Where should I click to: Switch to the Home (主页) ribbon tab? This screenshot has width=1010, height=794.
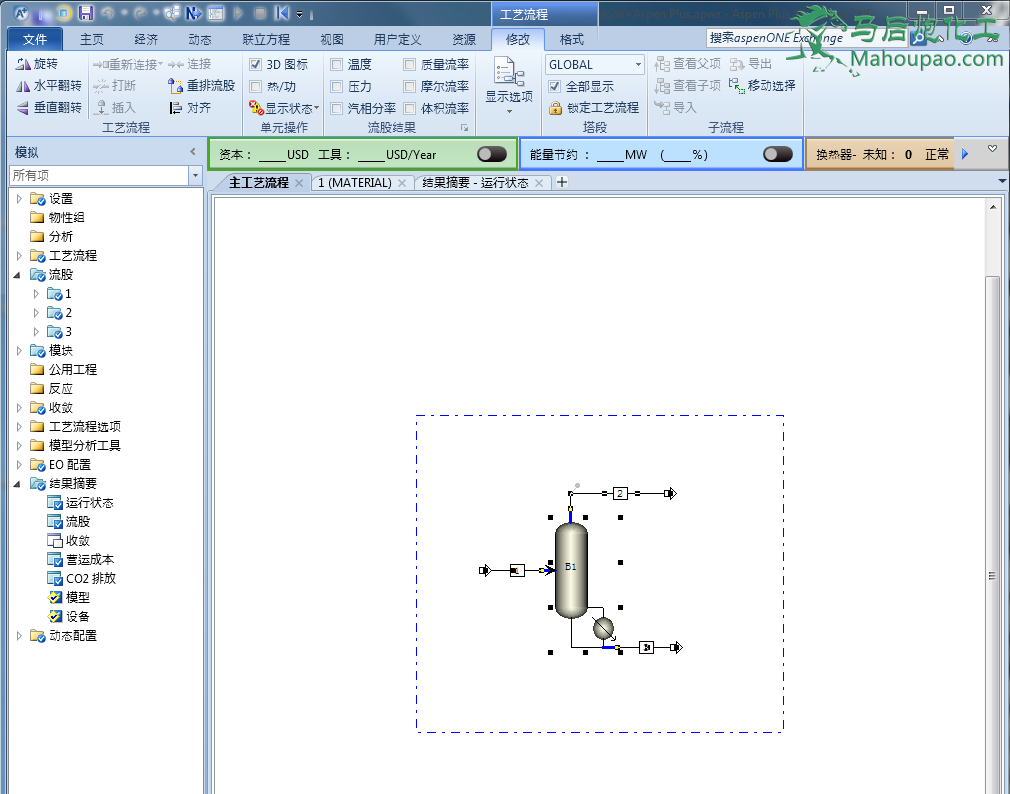(92, 40)
